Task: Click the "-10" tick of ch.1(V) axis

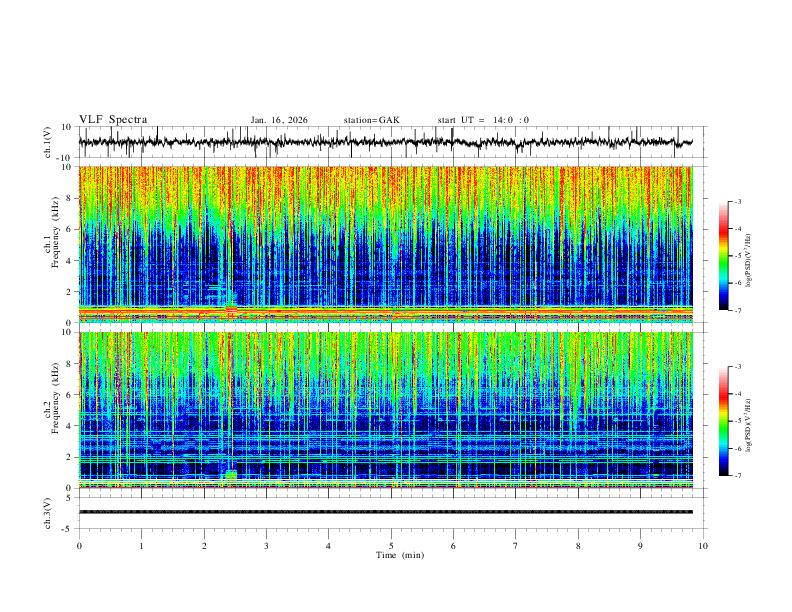Action: pos(66,158)
